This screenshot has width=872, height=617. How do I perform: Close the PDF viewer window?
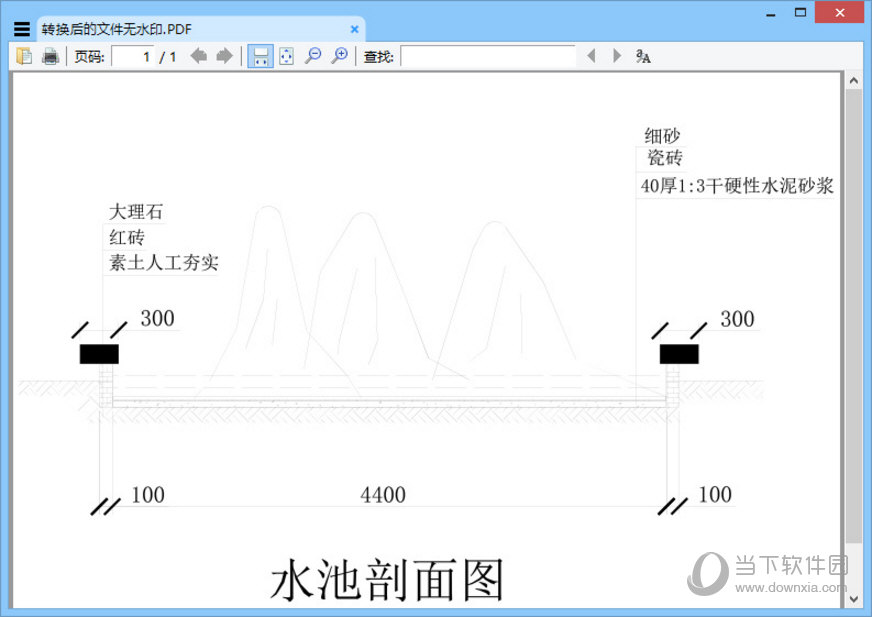(x=840, y=12)
